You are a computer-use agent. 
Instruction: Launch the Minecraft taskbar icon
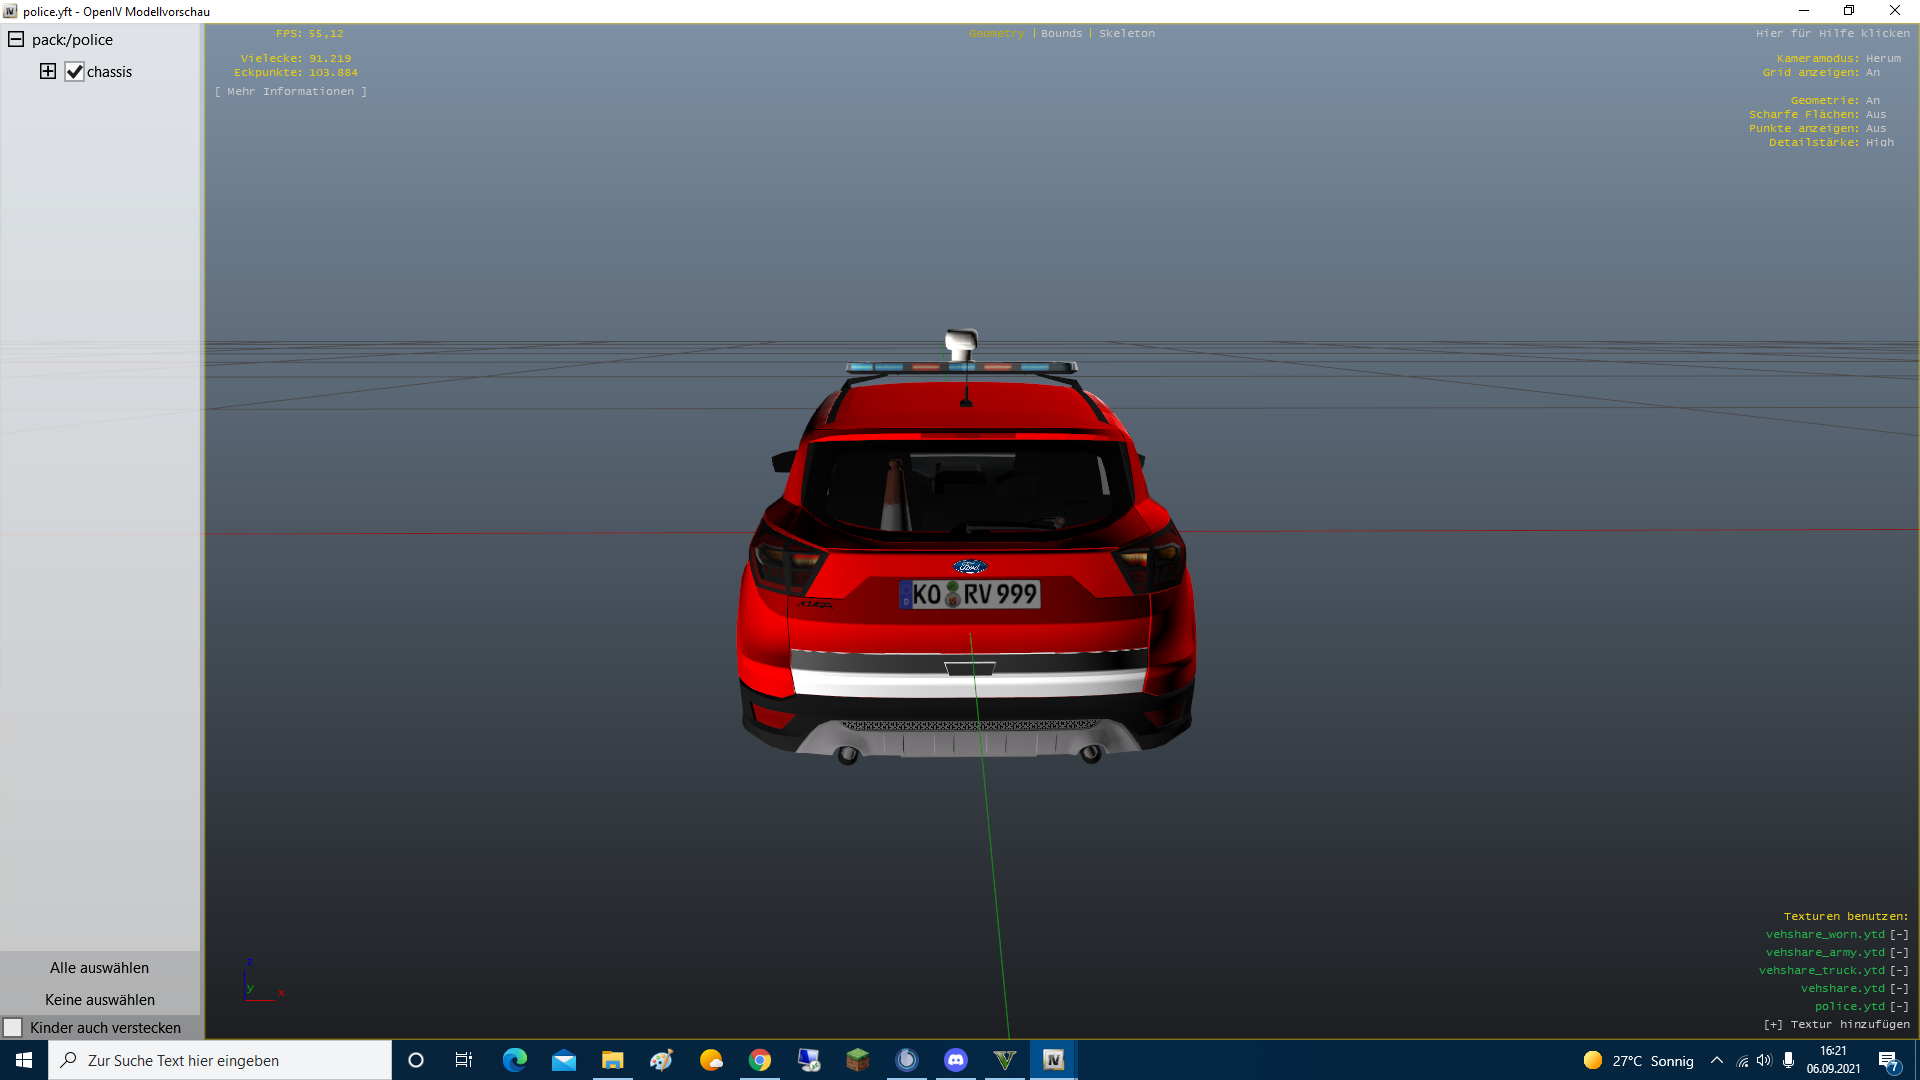tap(858, 1060)
